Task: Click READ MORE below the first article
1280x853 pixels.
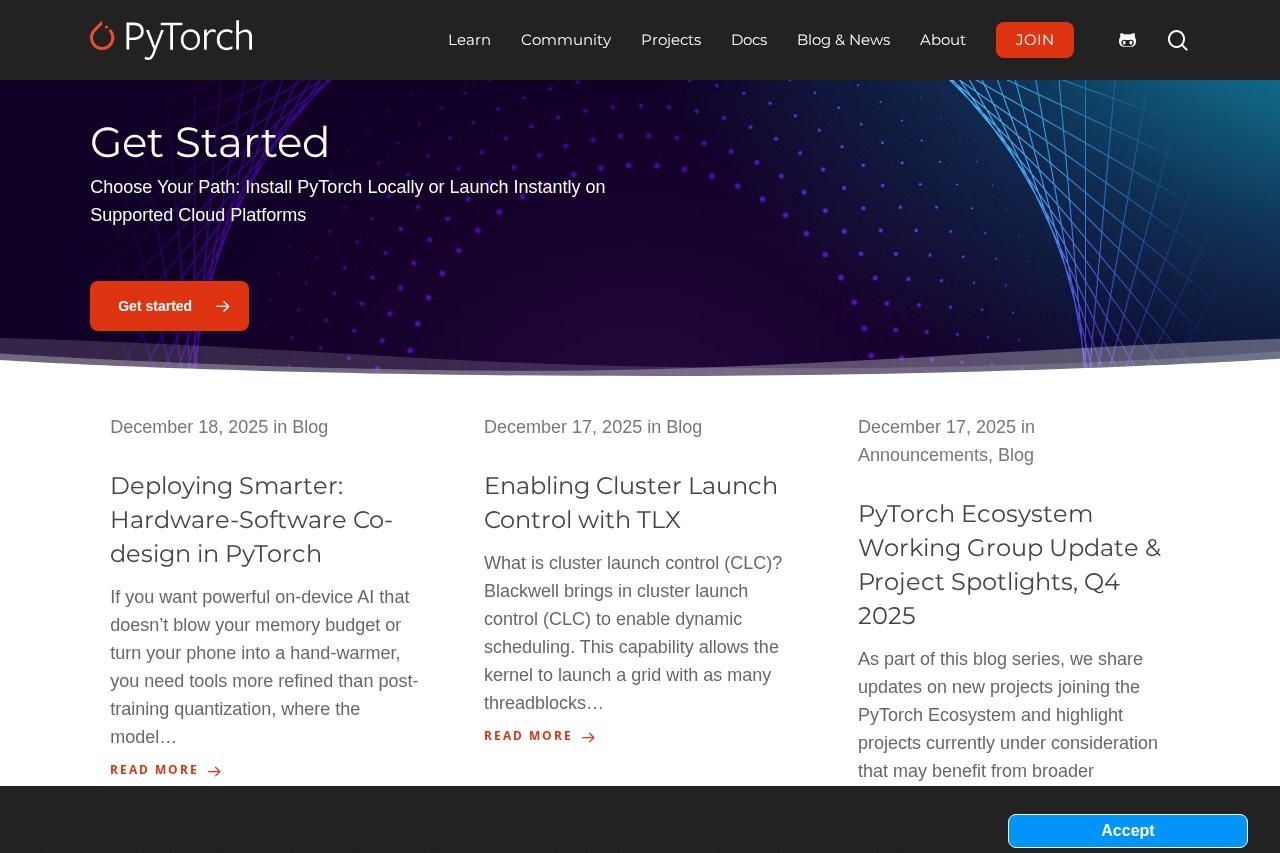Action: (154, 770)
